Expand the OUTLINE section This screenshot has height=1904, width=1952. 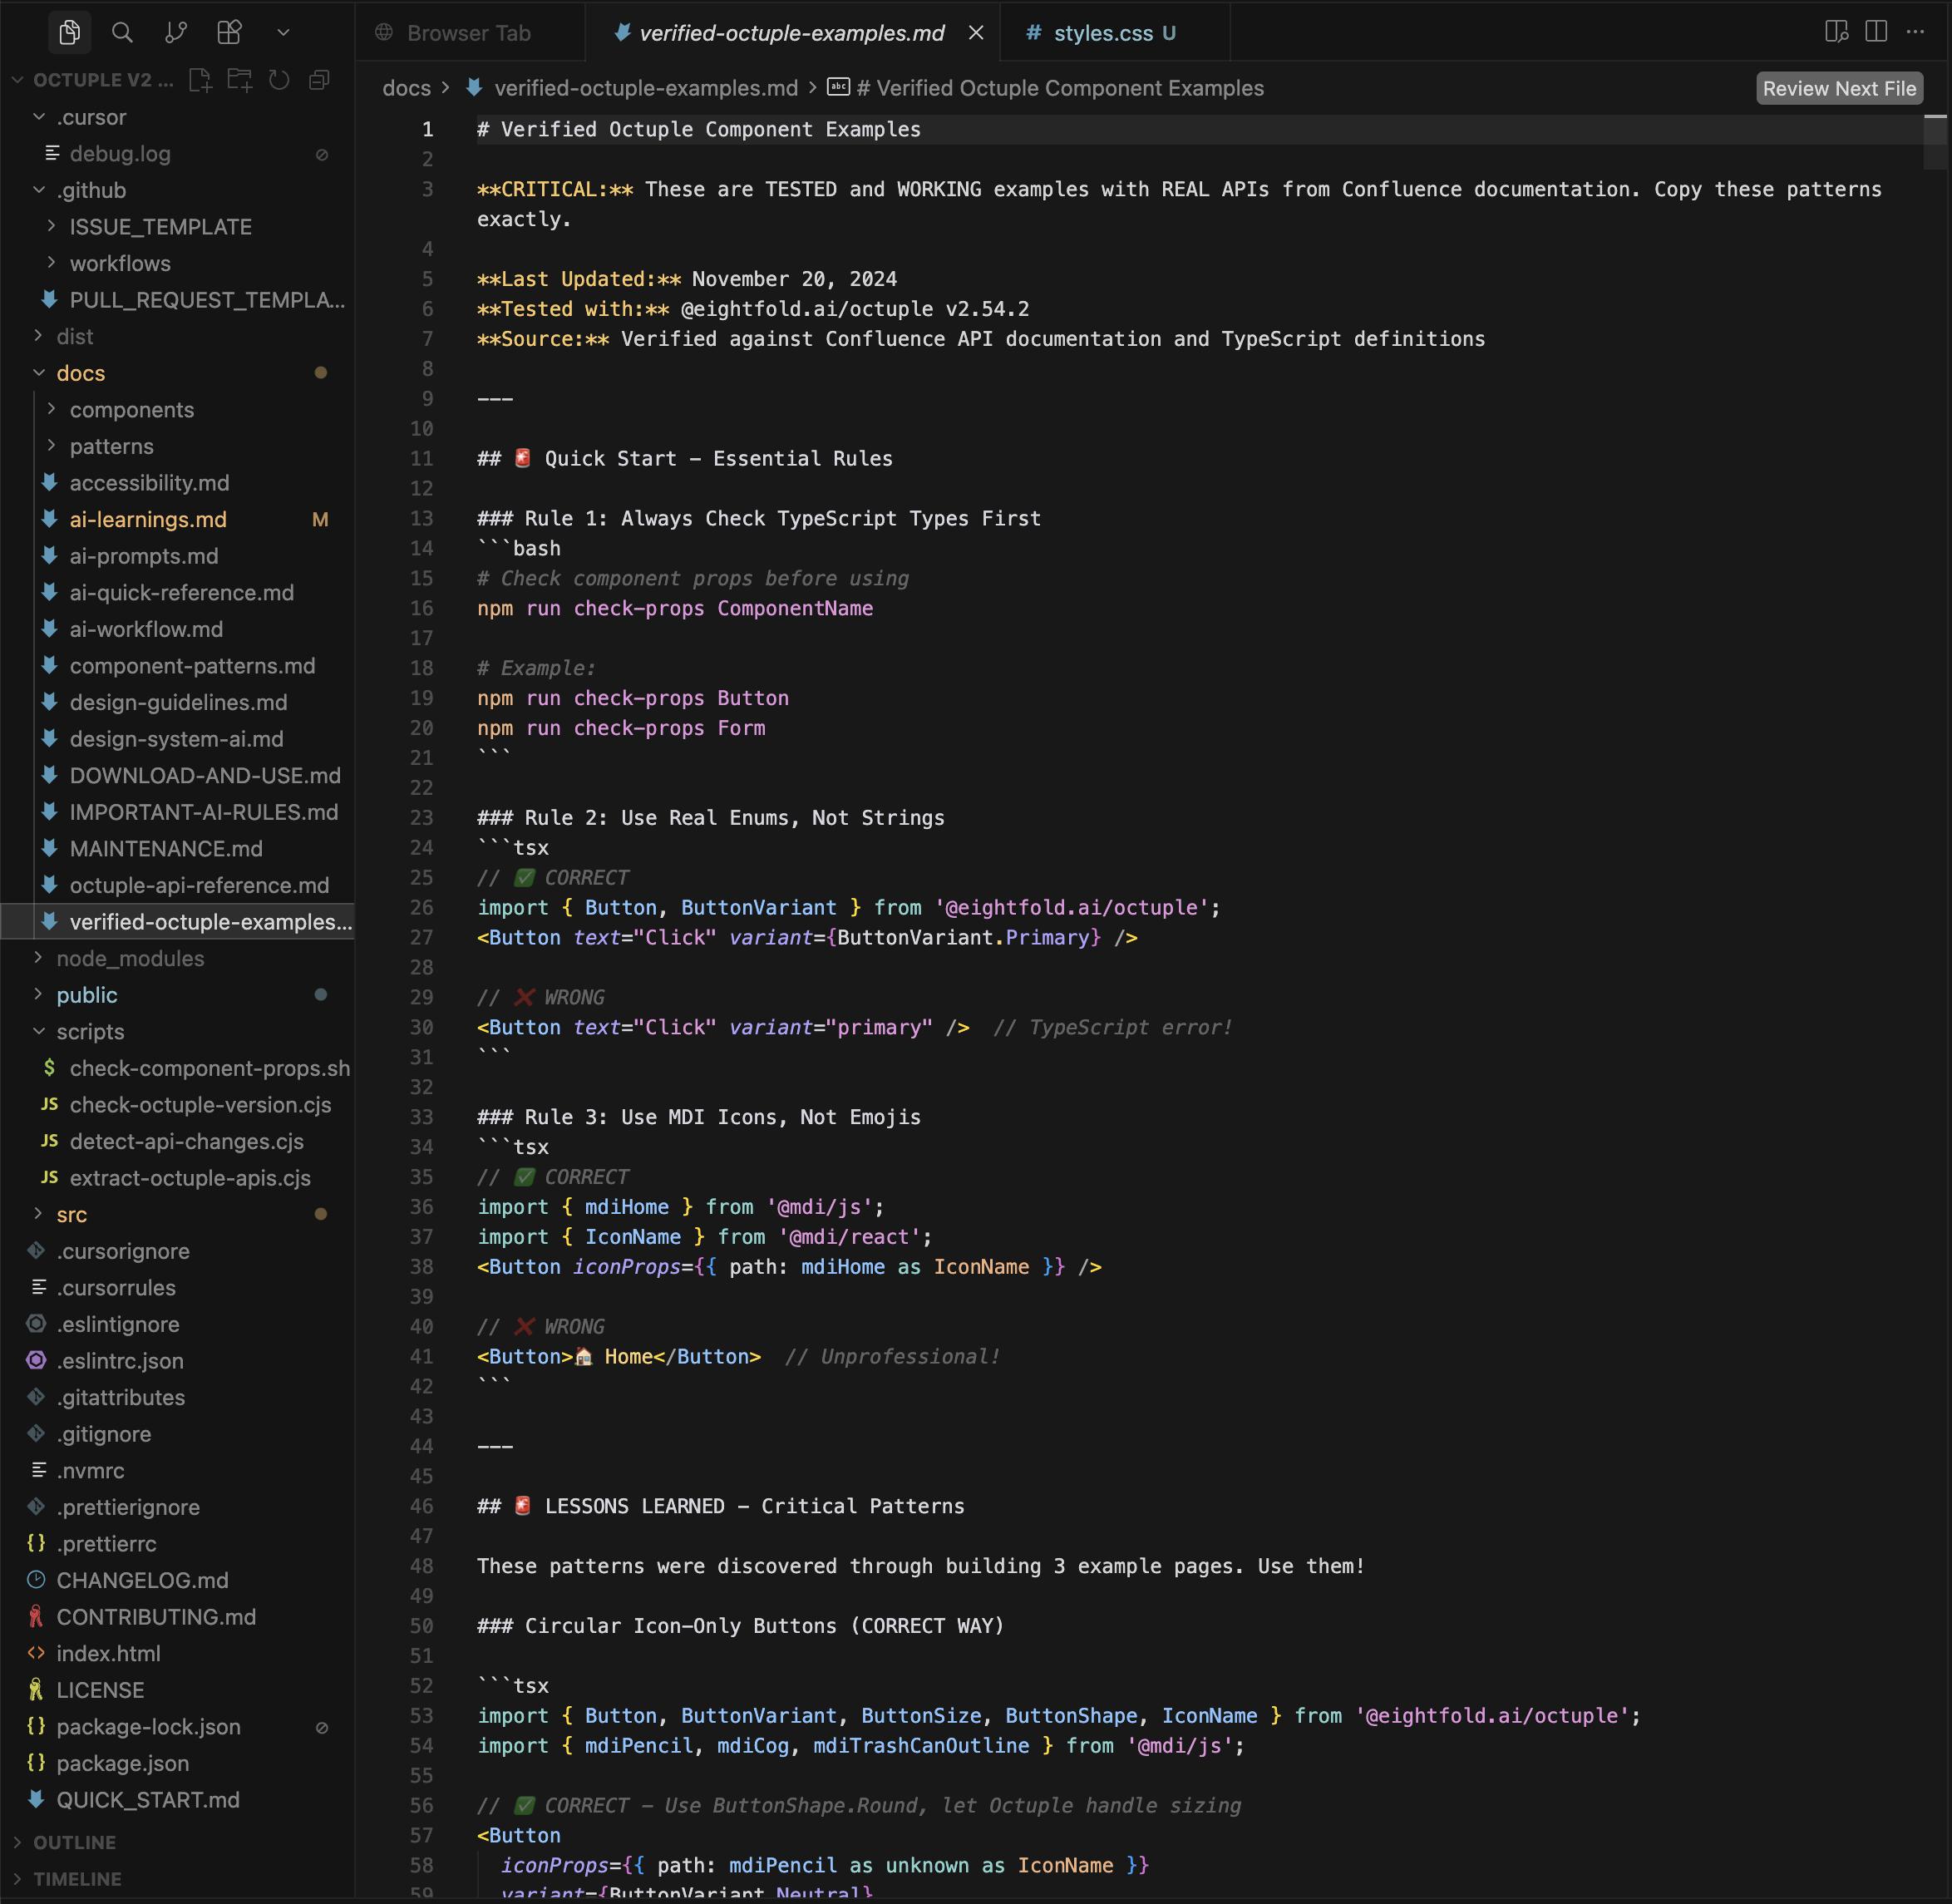pyautogui.click(x=74, y=1842)
